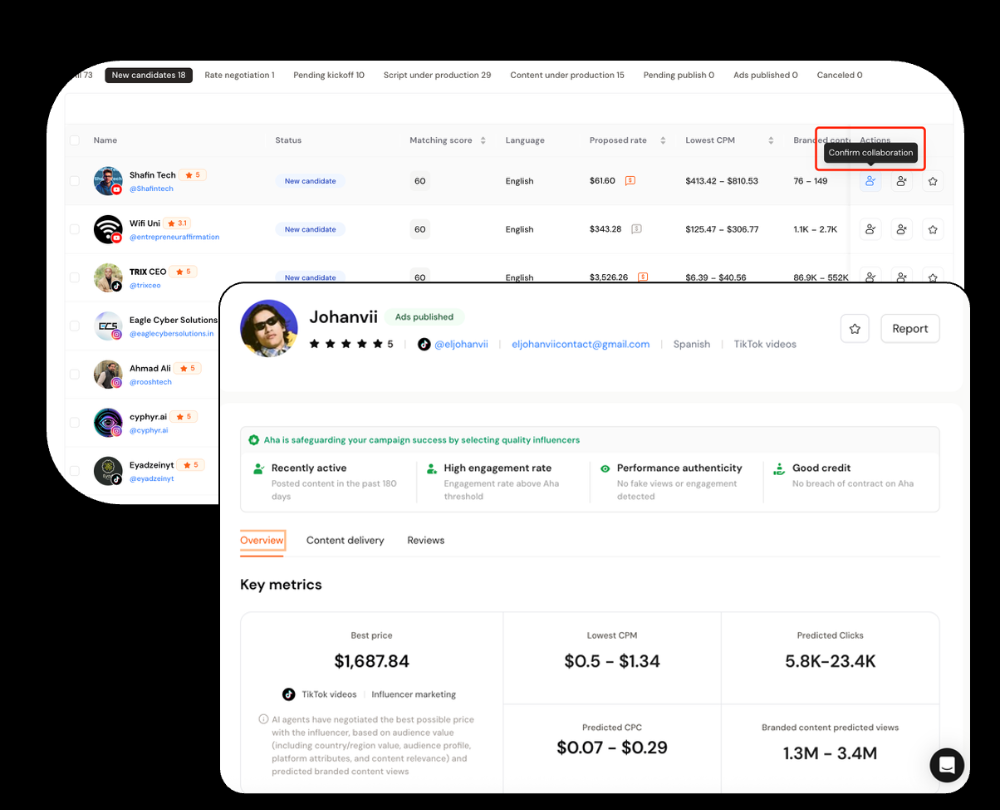Open the Script under production tab

437,74
